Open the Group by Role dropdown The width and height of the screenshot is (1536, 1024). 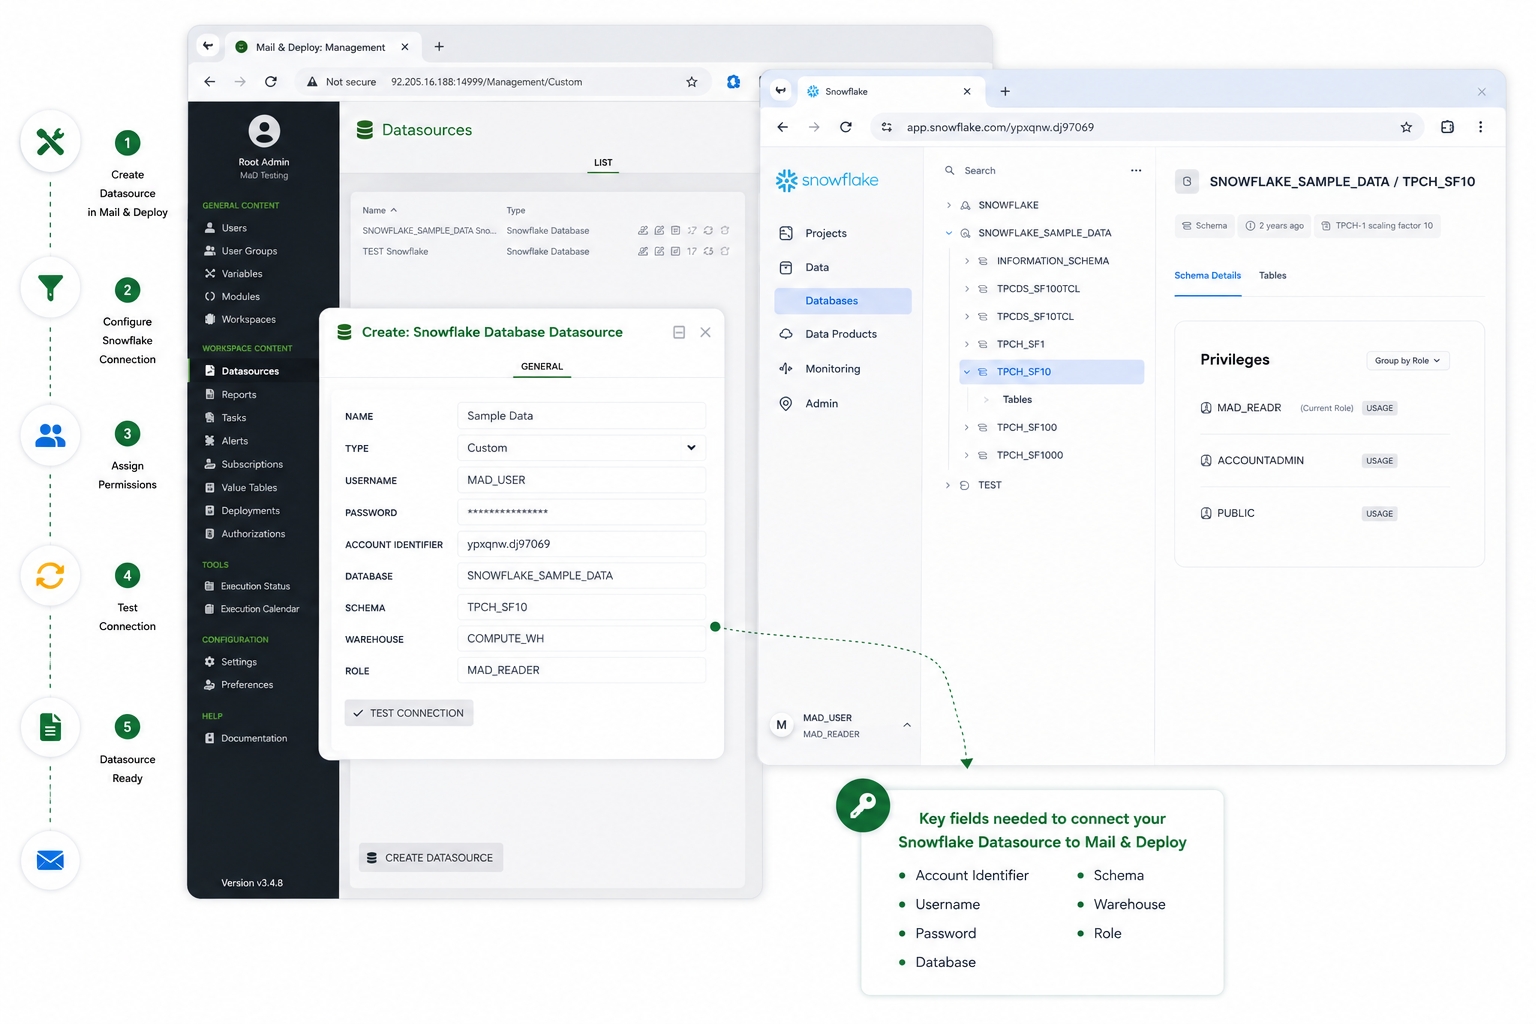pos(1407,361)
